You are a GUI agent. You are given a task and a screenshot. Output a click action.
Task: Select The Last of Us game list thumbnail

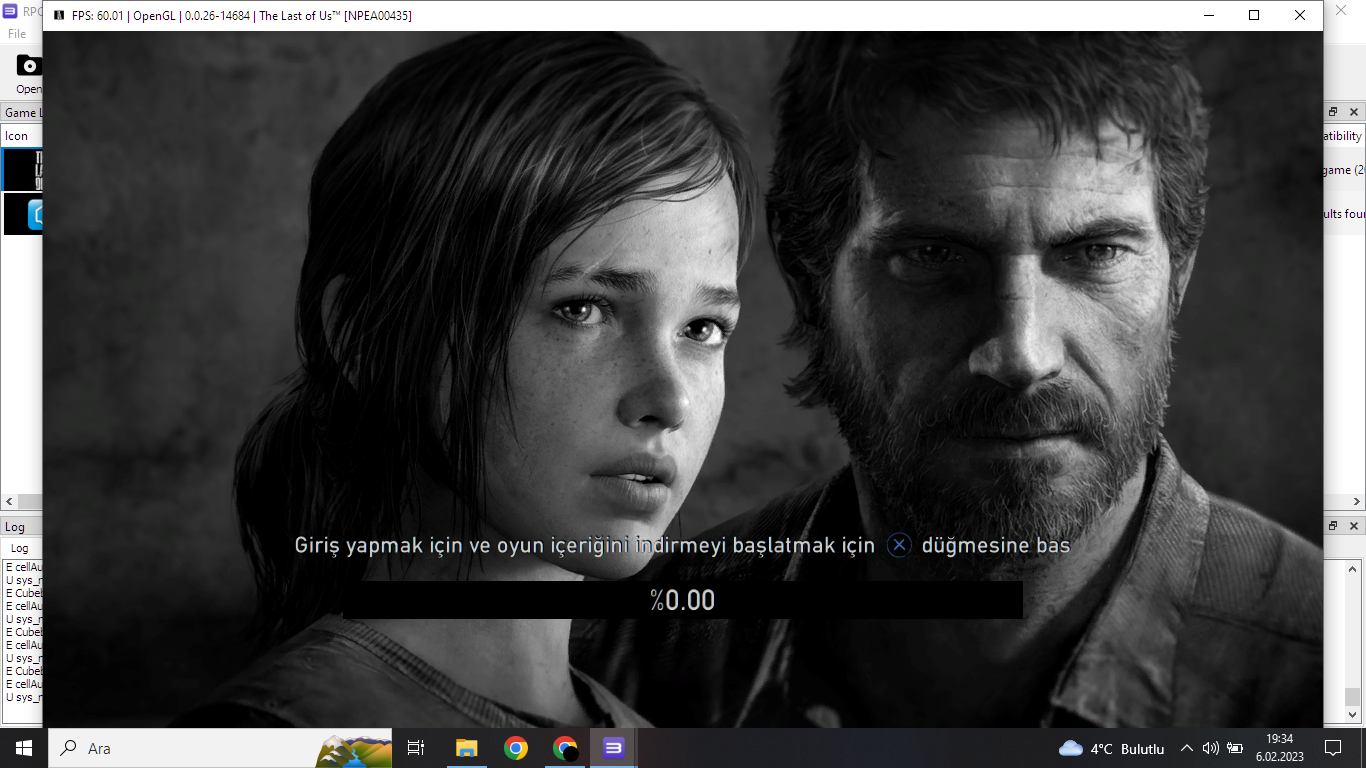(x=23, y=170)
